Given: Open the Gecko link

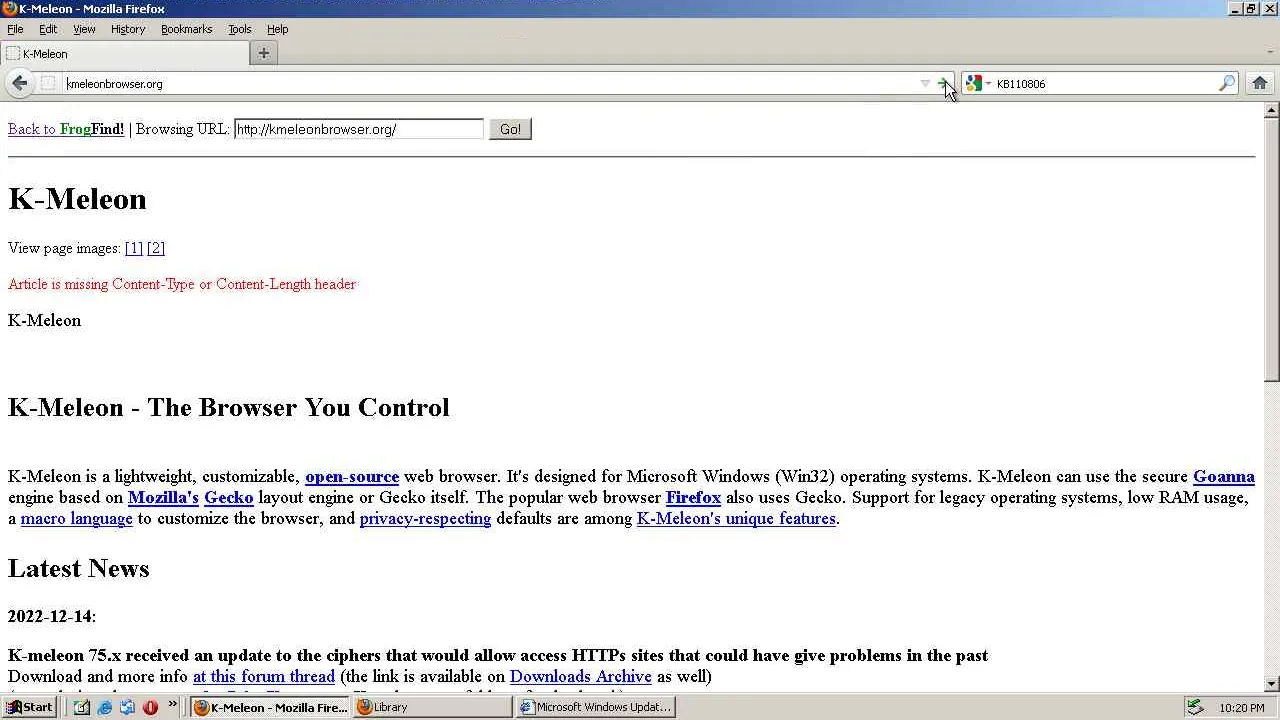Looking at the screenshot, I should pos(229,498).
